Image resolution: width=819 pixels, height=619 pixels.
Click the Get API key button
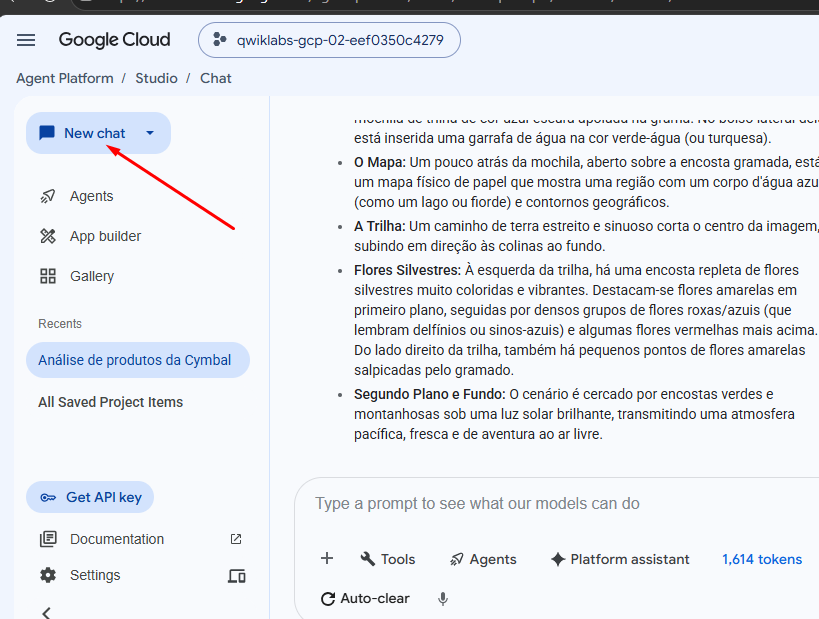pyautogui.click(x=90, y=497)
